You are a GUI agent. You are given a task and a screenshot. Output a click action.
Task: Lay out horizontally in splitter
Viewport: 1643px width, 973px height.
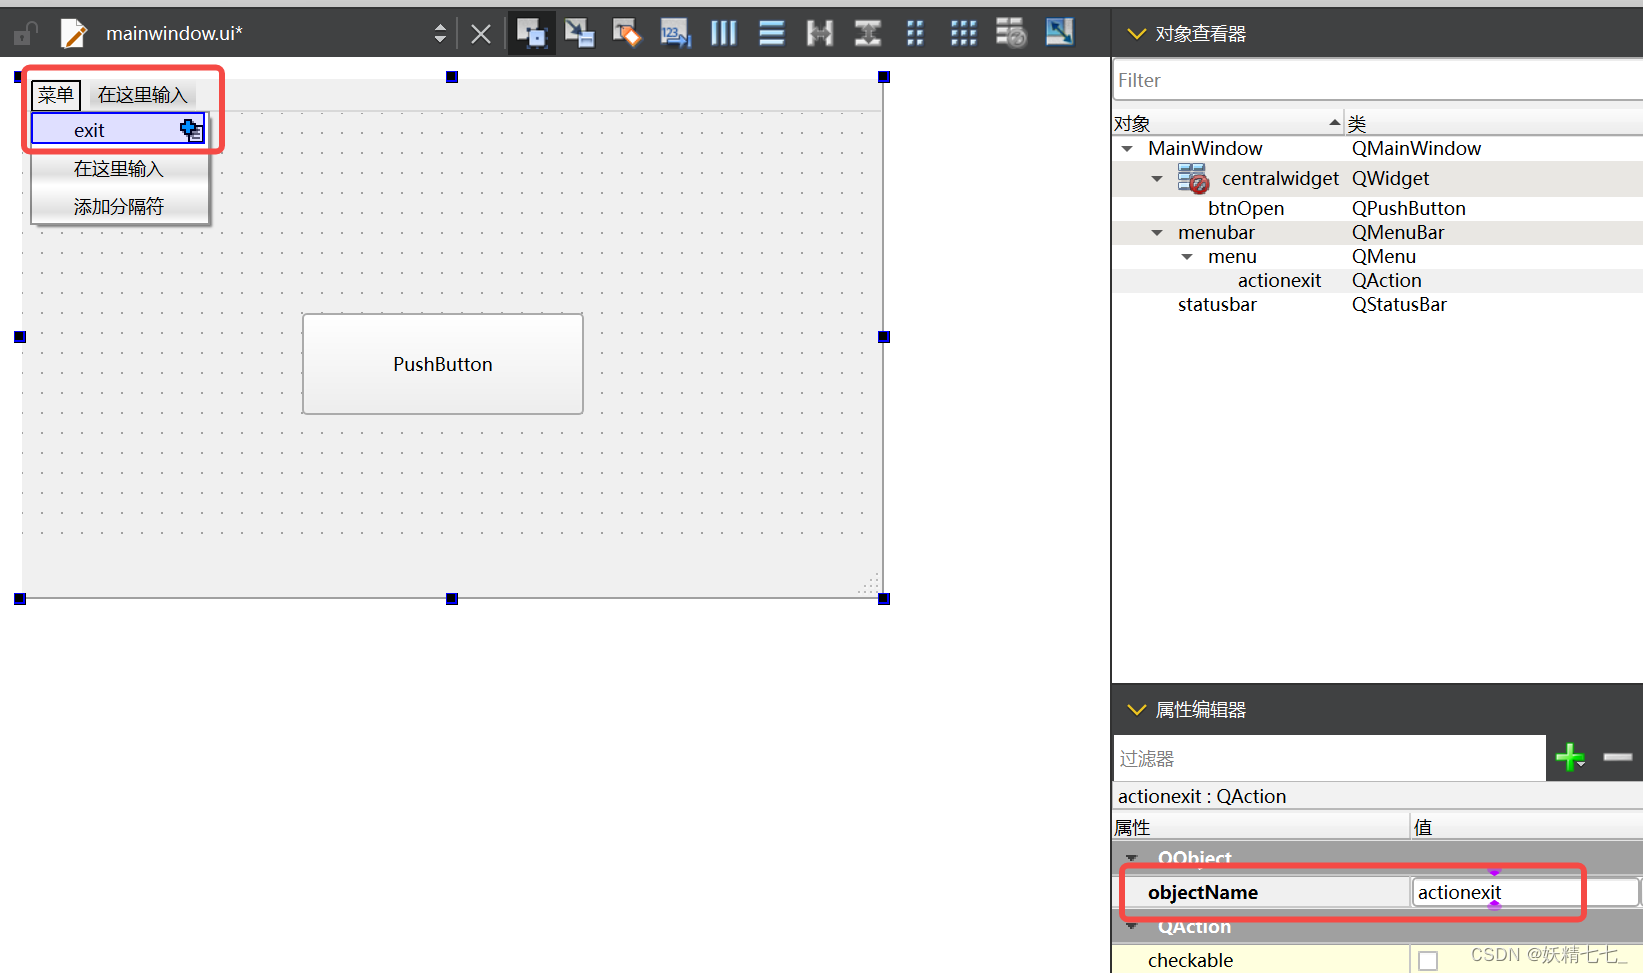[x=820, y=33]
